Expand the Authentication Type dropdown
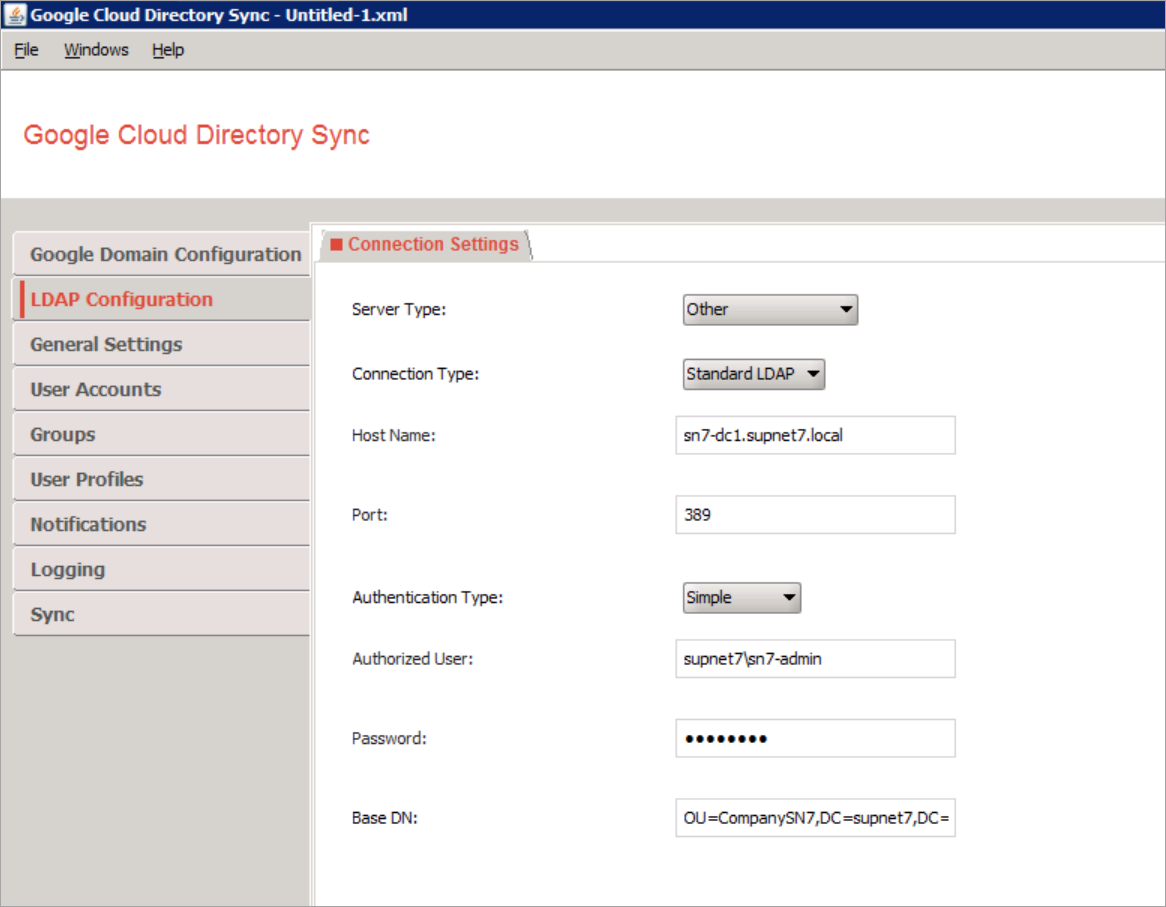This screenshot has width=1166, height=907. coord(741,598)
